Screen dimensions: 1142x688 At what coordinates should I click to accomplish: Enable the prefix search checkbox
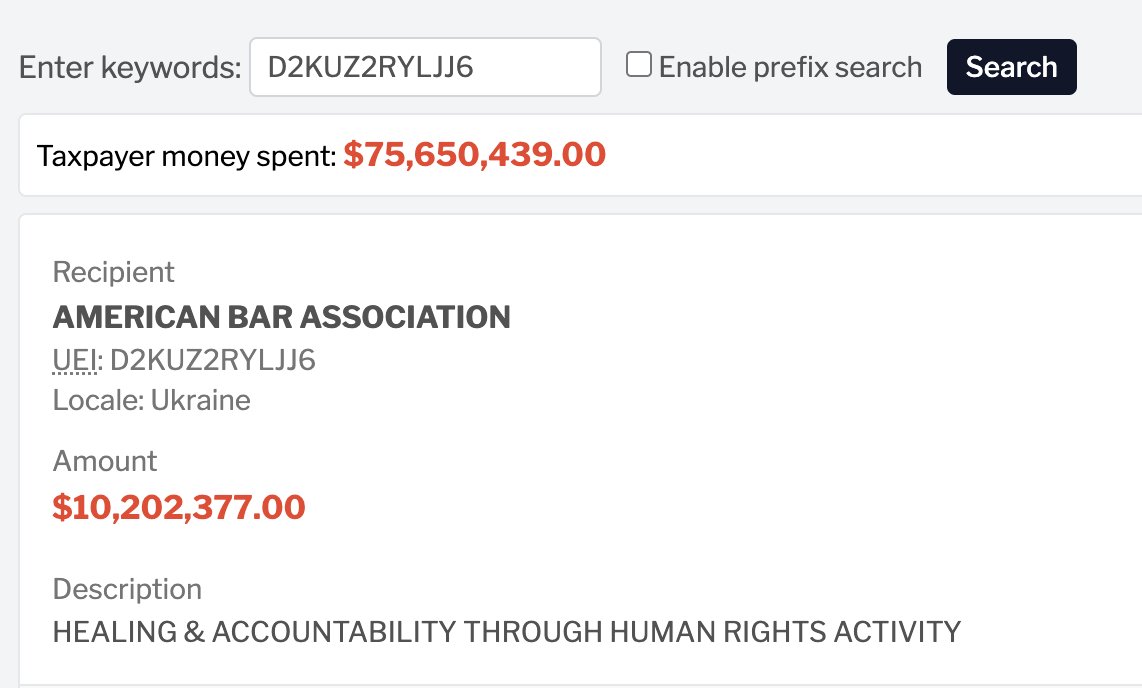(x=639, y=66)
